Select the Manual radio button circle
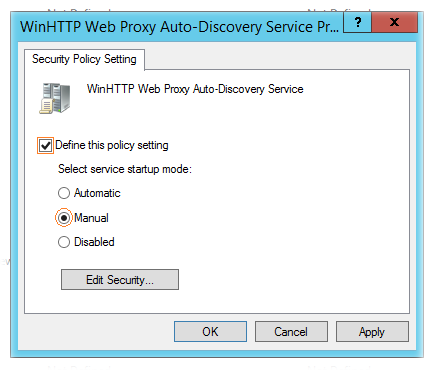 click(64, 218)
